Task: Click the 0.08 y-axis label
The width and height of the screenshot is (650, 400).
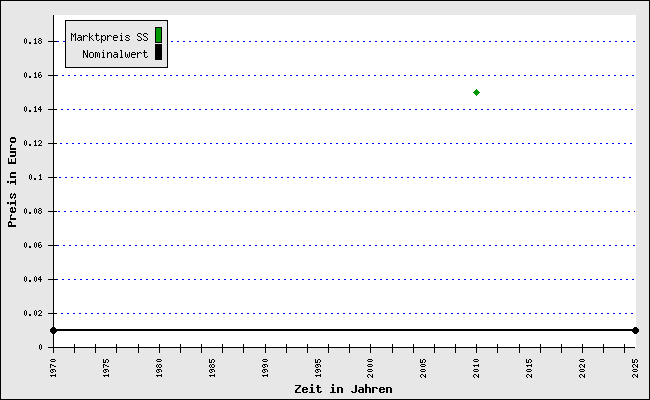Action: tap(33, 211)
